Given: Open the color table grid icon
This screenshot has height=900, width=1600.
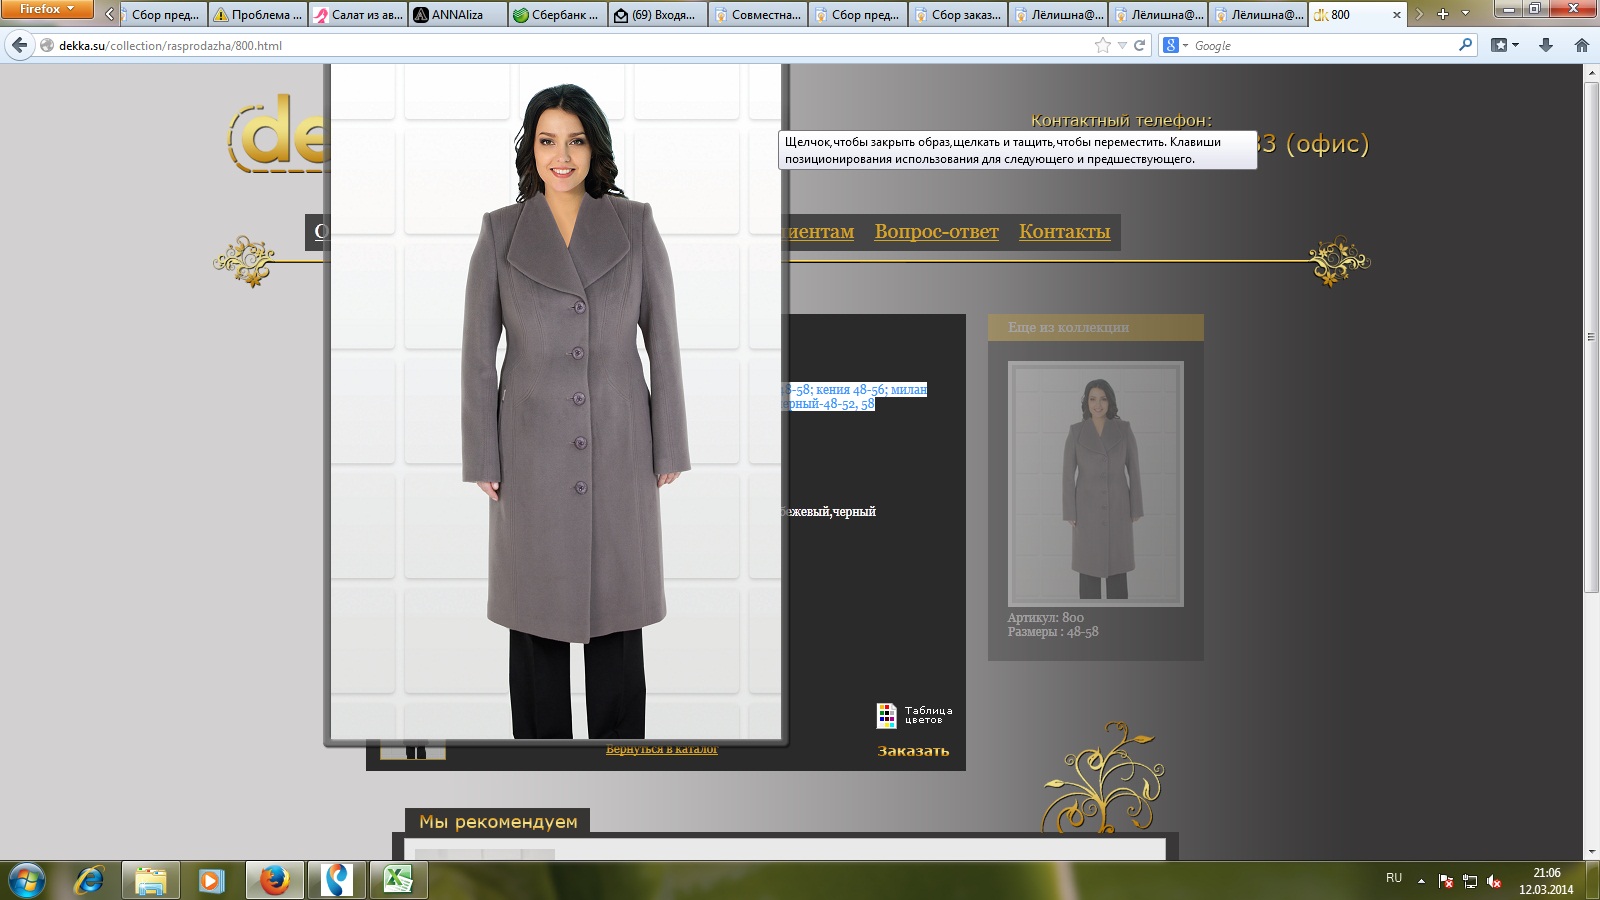Looking at the screenshot, I should tap(887, 715).
